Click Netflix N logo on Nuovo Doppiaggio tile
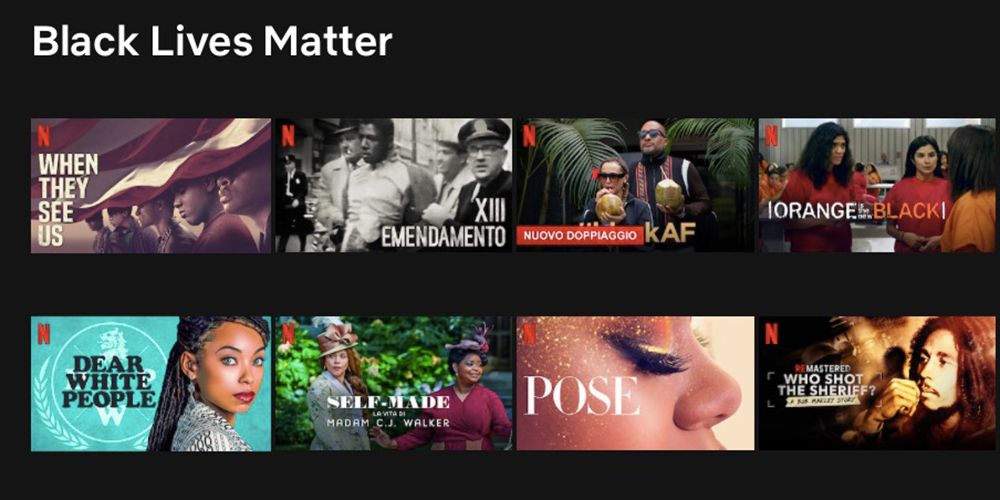The height and width of the screenshot is (500, 1000). tap(529, 136)
